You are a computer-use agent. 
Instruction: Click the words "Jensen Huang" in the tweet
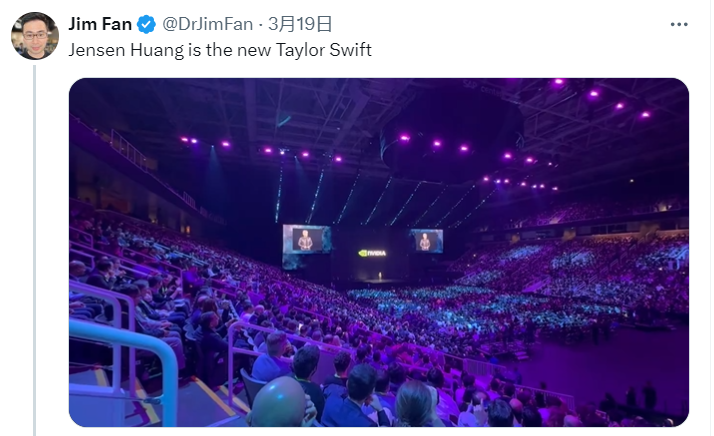(126, 50)
